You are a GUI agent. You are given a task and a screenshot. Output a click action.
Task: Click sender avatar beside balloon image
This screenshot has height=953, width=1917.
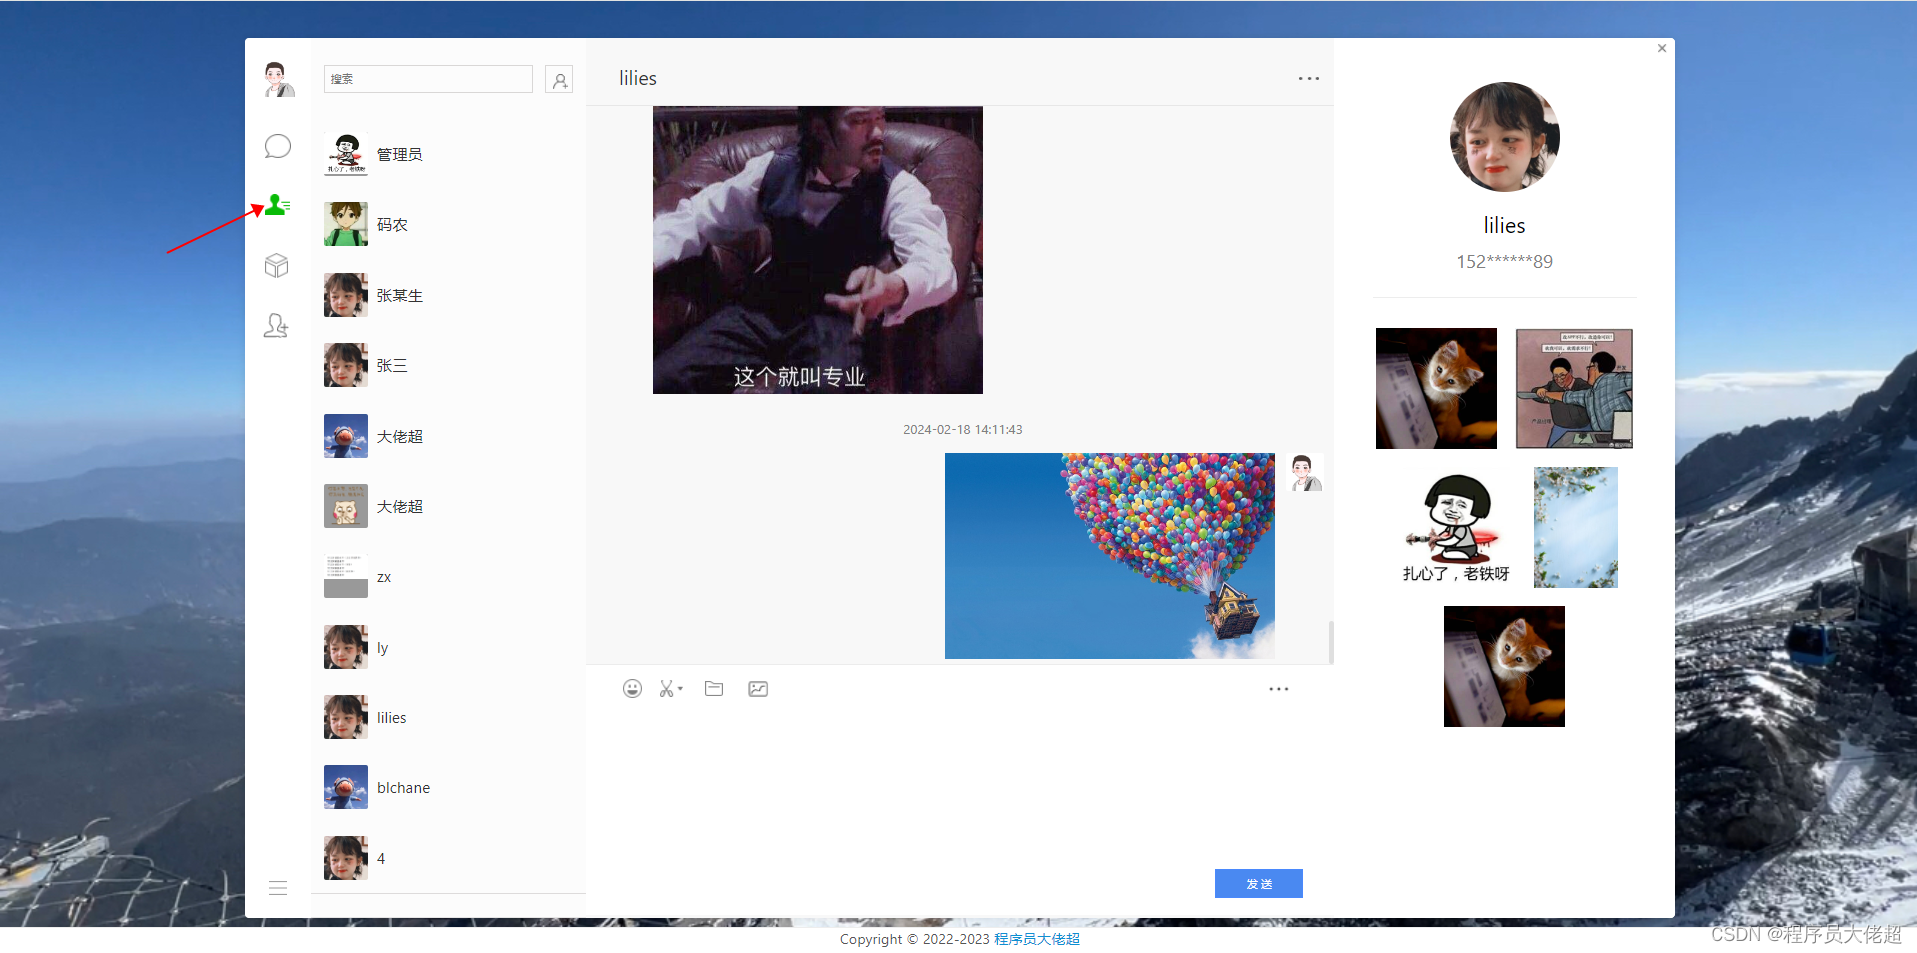point(1304,472)
